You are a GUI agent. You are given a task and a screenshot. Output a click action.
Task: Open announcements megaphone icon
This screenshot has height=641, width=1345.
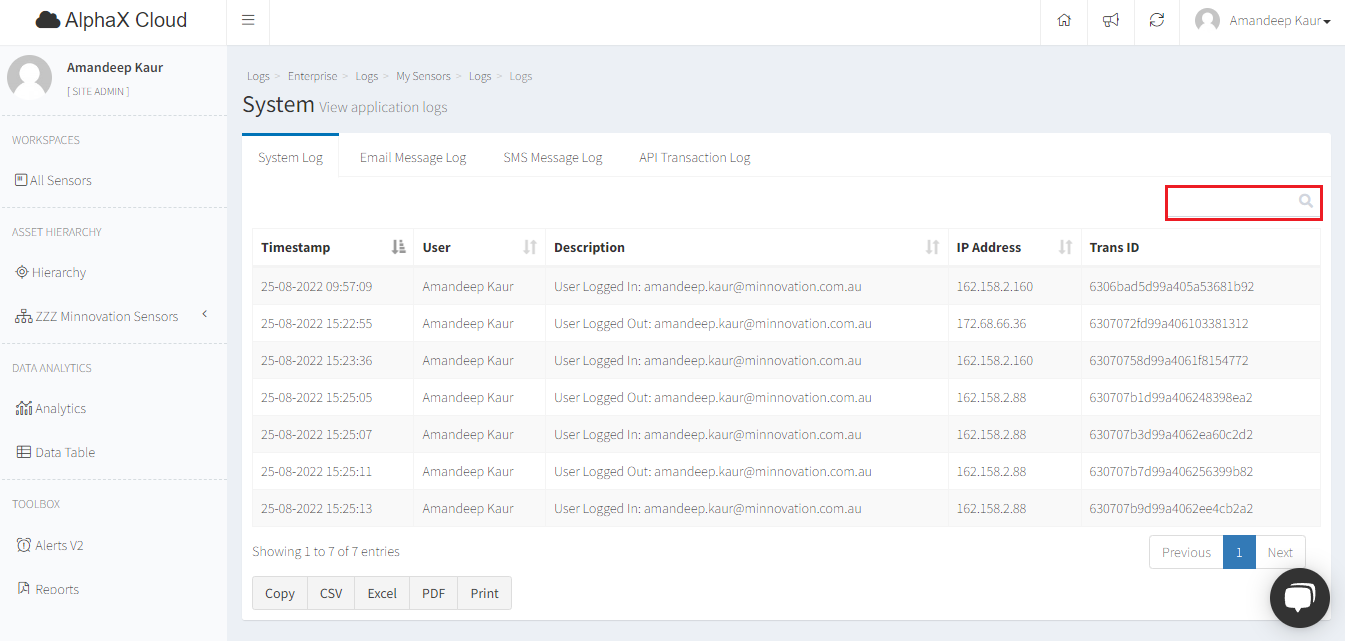pyautogui.click(x=1110, y=21)
